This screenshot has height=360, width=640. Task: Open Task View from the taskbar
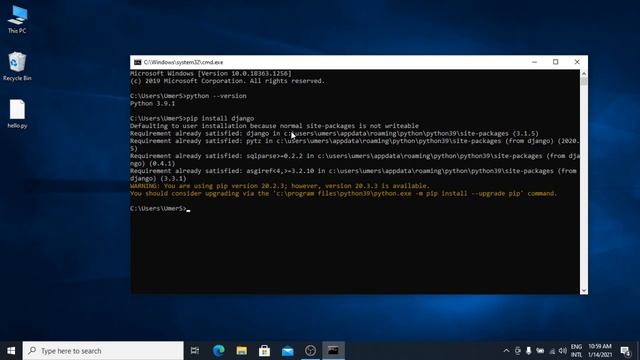coord(195,351)
